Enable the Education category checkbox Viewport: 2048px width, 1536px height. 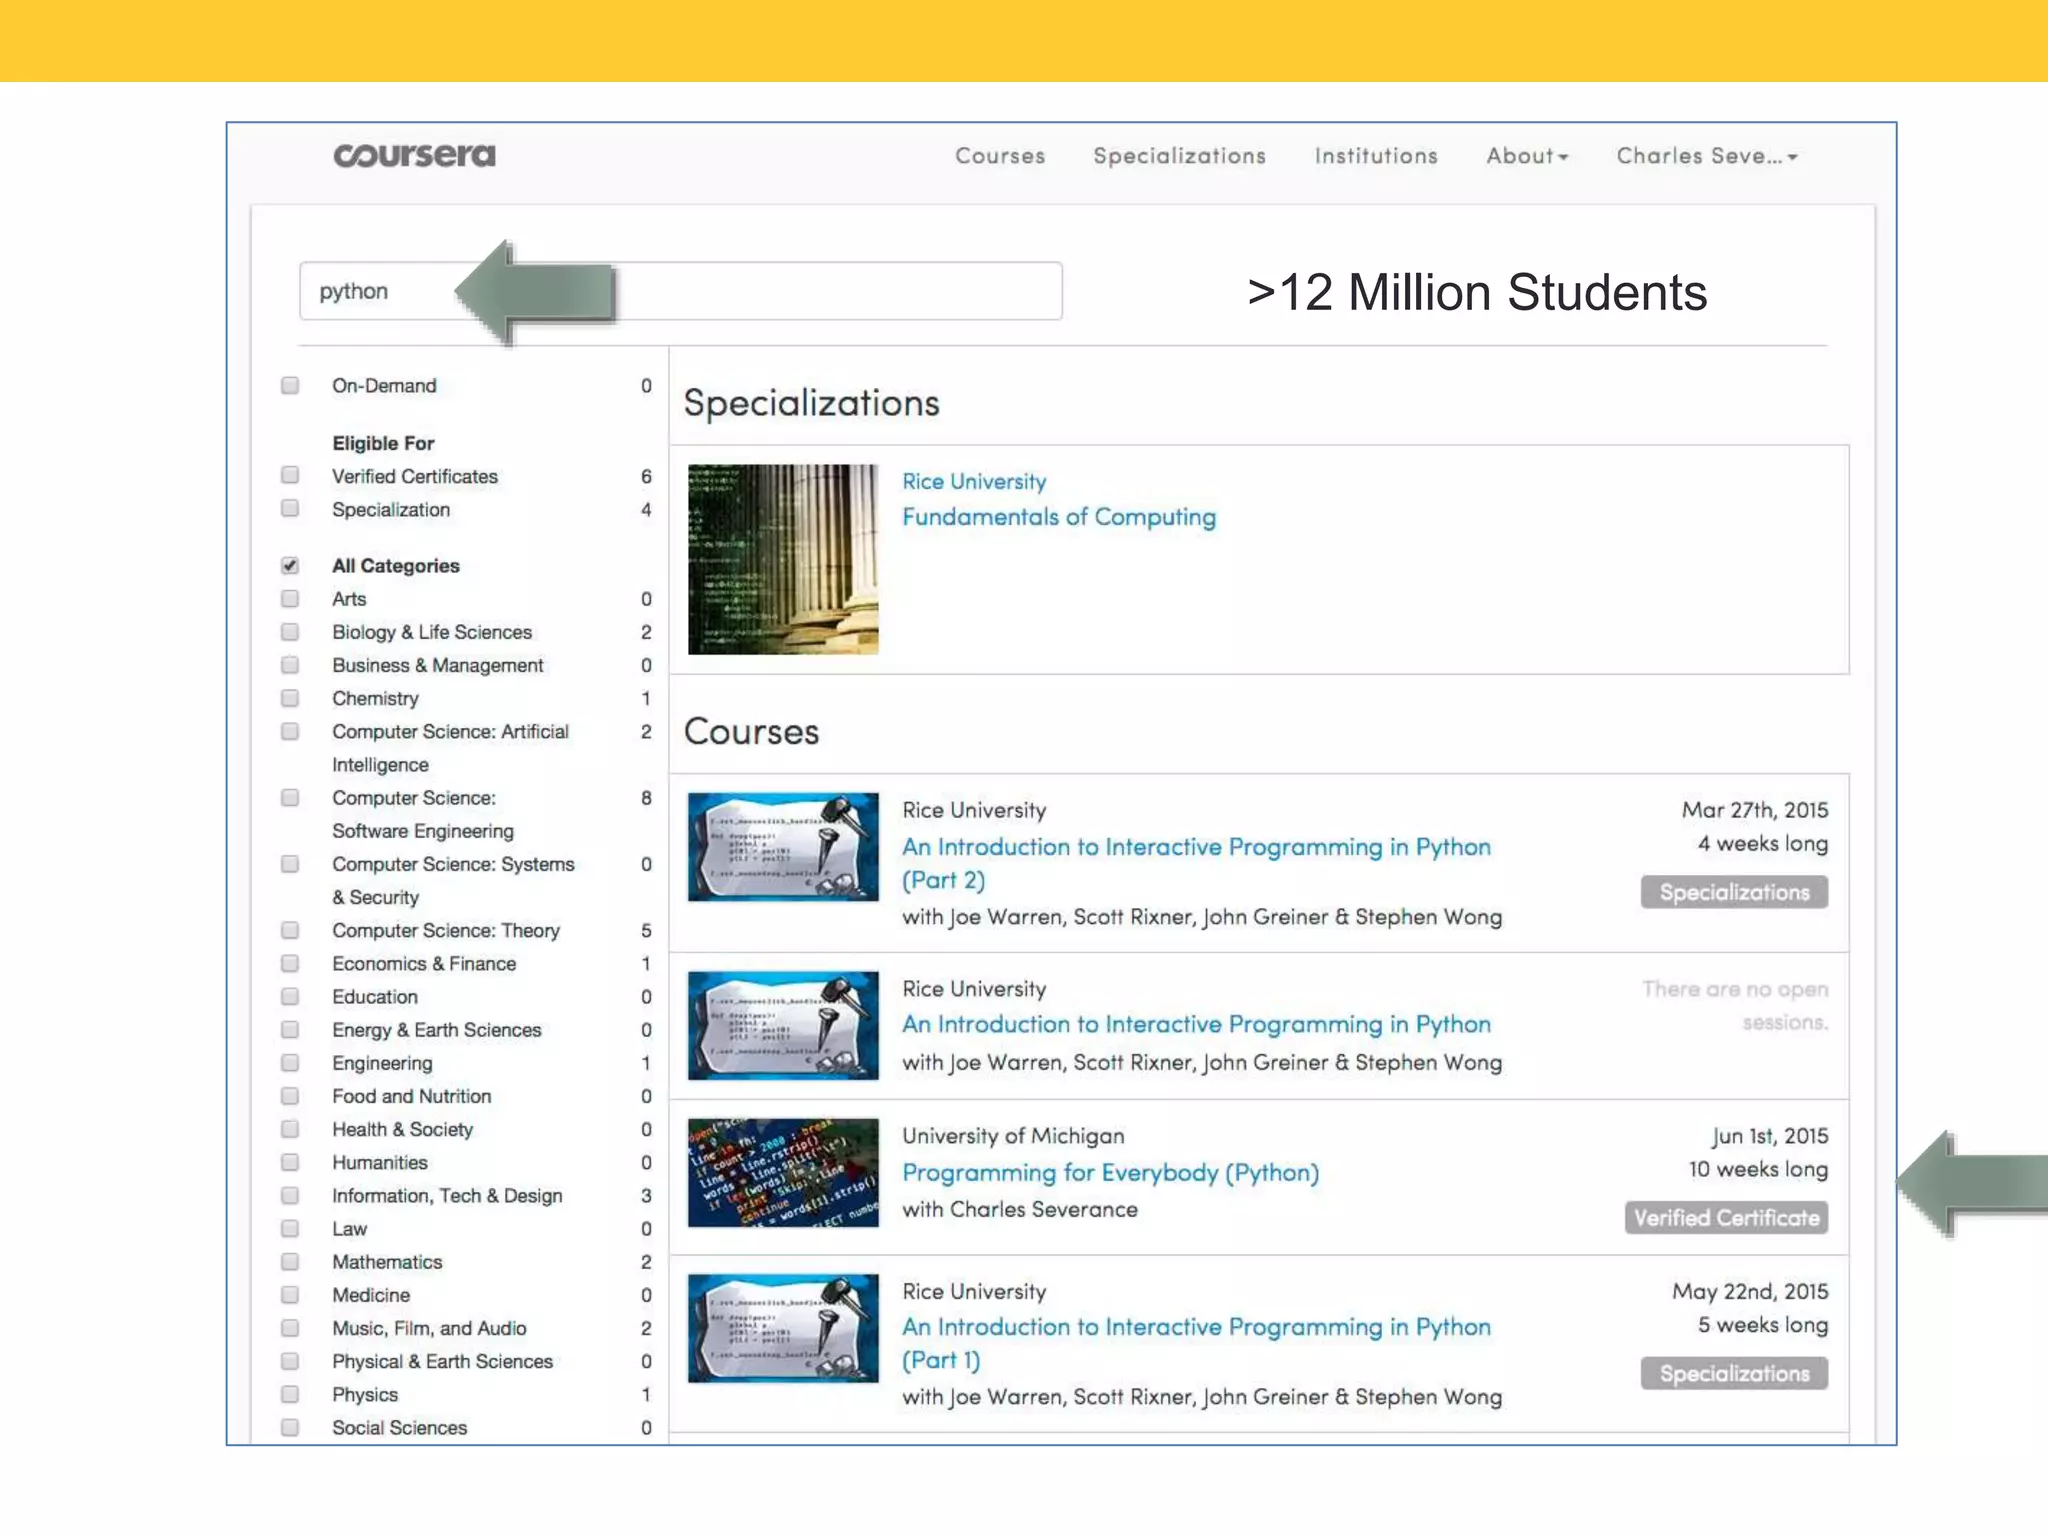pyautogui.click(x=290, y=997)
